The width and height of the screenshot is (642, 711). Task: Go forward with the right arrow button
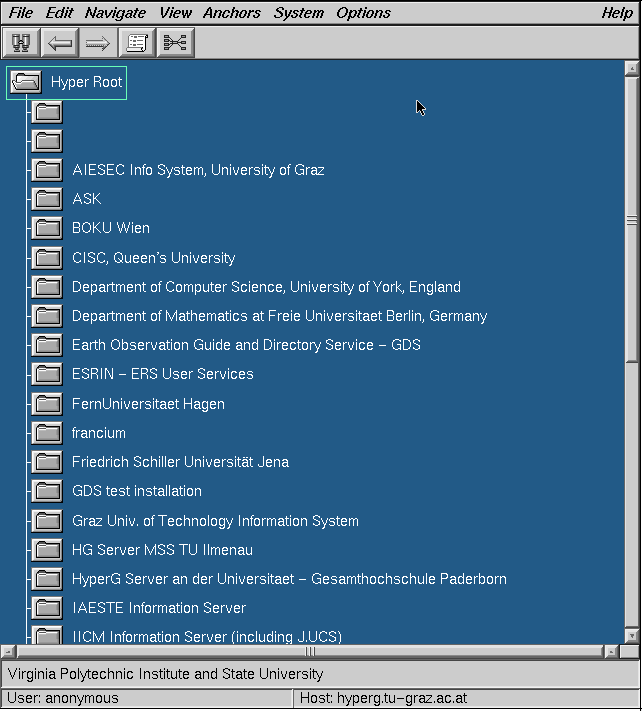coord(98,43)
